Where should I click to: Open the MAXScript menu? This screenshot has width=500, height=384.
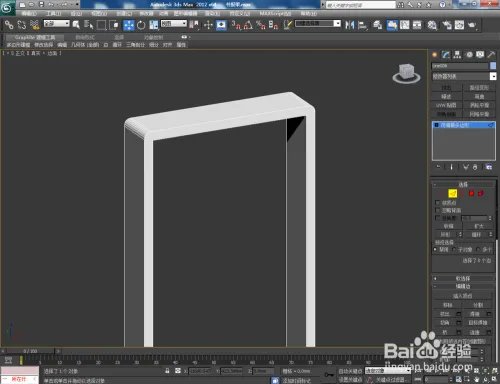point(275,13)
